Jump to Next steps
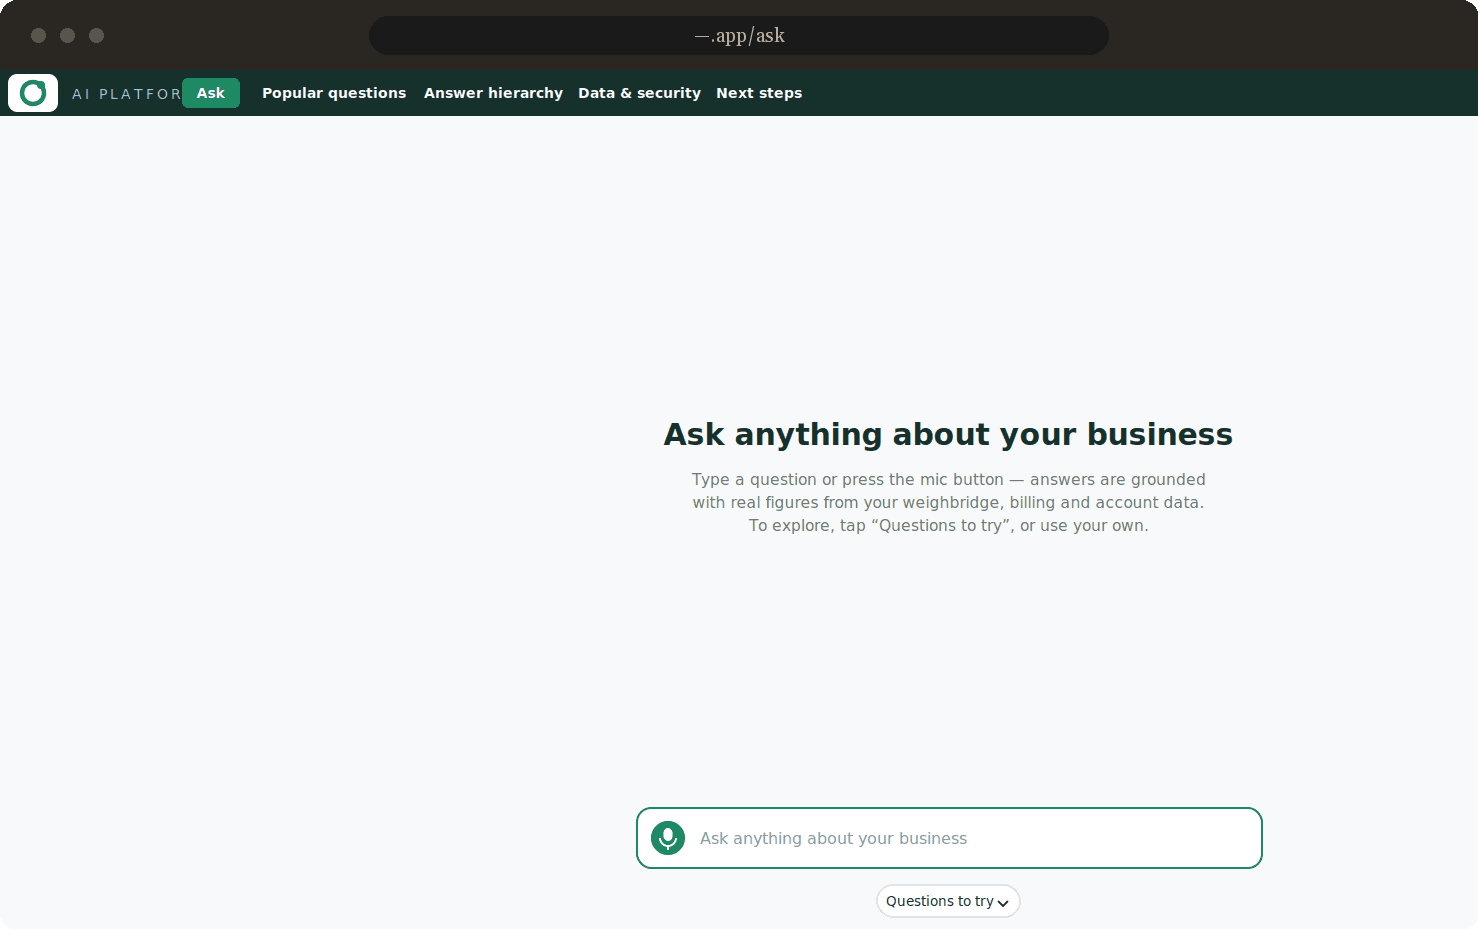 click(x=759, y=93)
